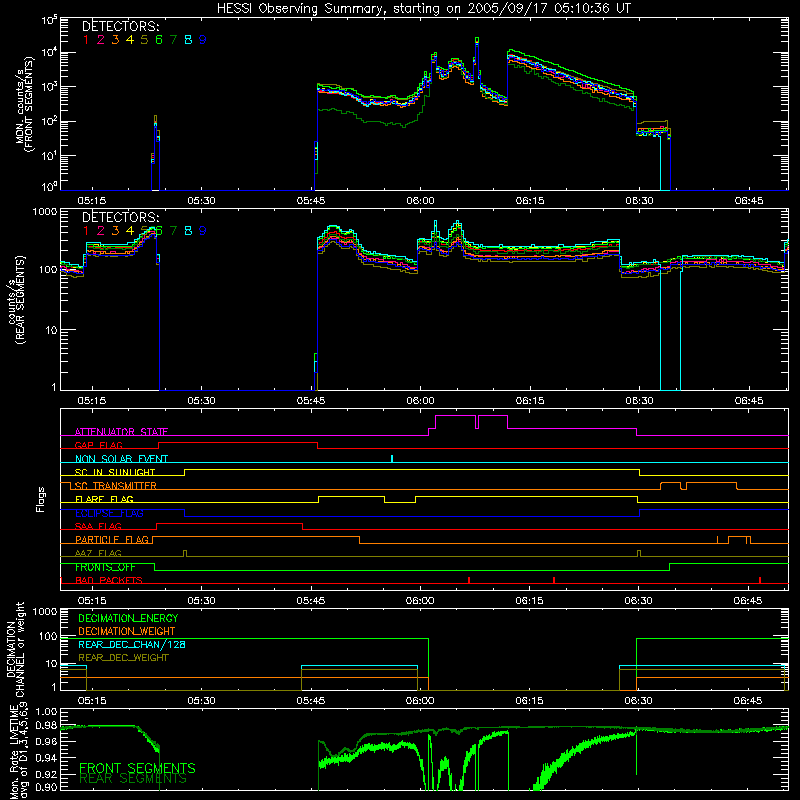Viewport: 800px width, 800px height.
Task: Click the 06:30 tick label under decimation panel
Action: click(639, 701)
